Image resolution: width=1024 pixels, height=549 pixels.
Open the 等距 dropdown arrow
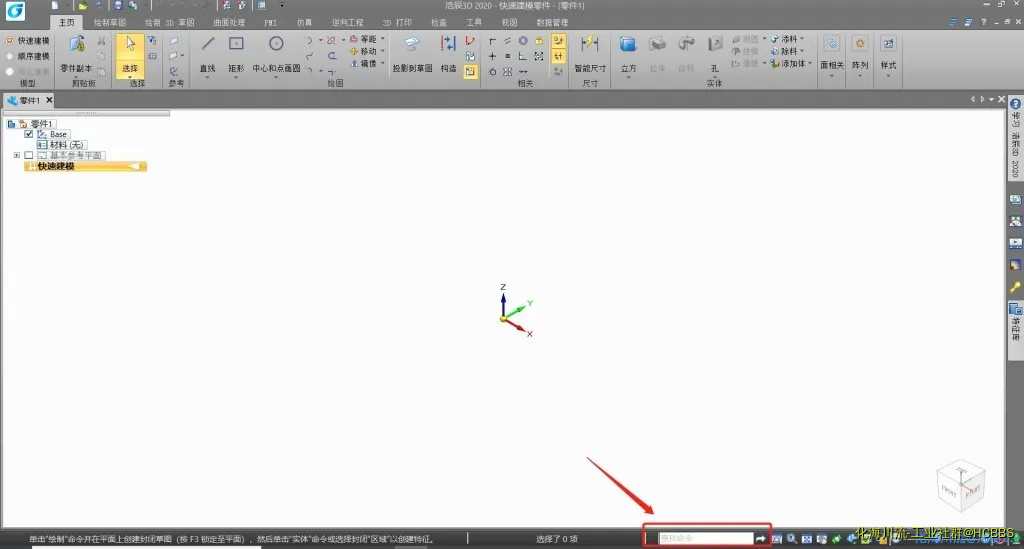pos(383,39)
